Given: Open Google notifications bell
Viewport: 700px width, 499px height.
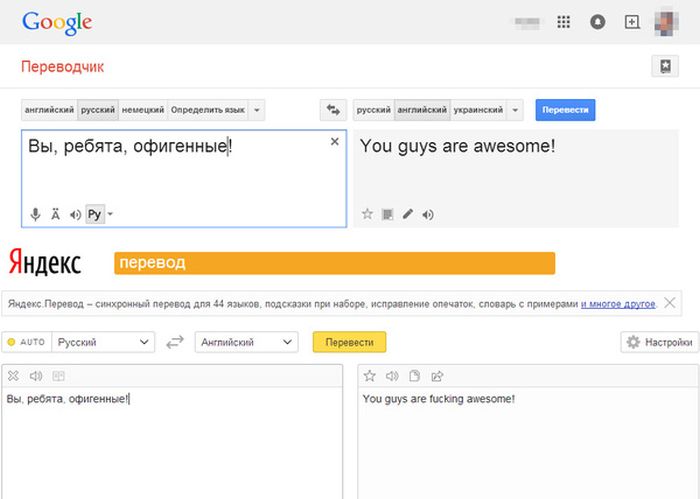Looking at the screenshot, I should pos(598,22).
